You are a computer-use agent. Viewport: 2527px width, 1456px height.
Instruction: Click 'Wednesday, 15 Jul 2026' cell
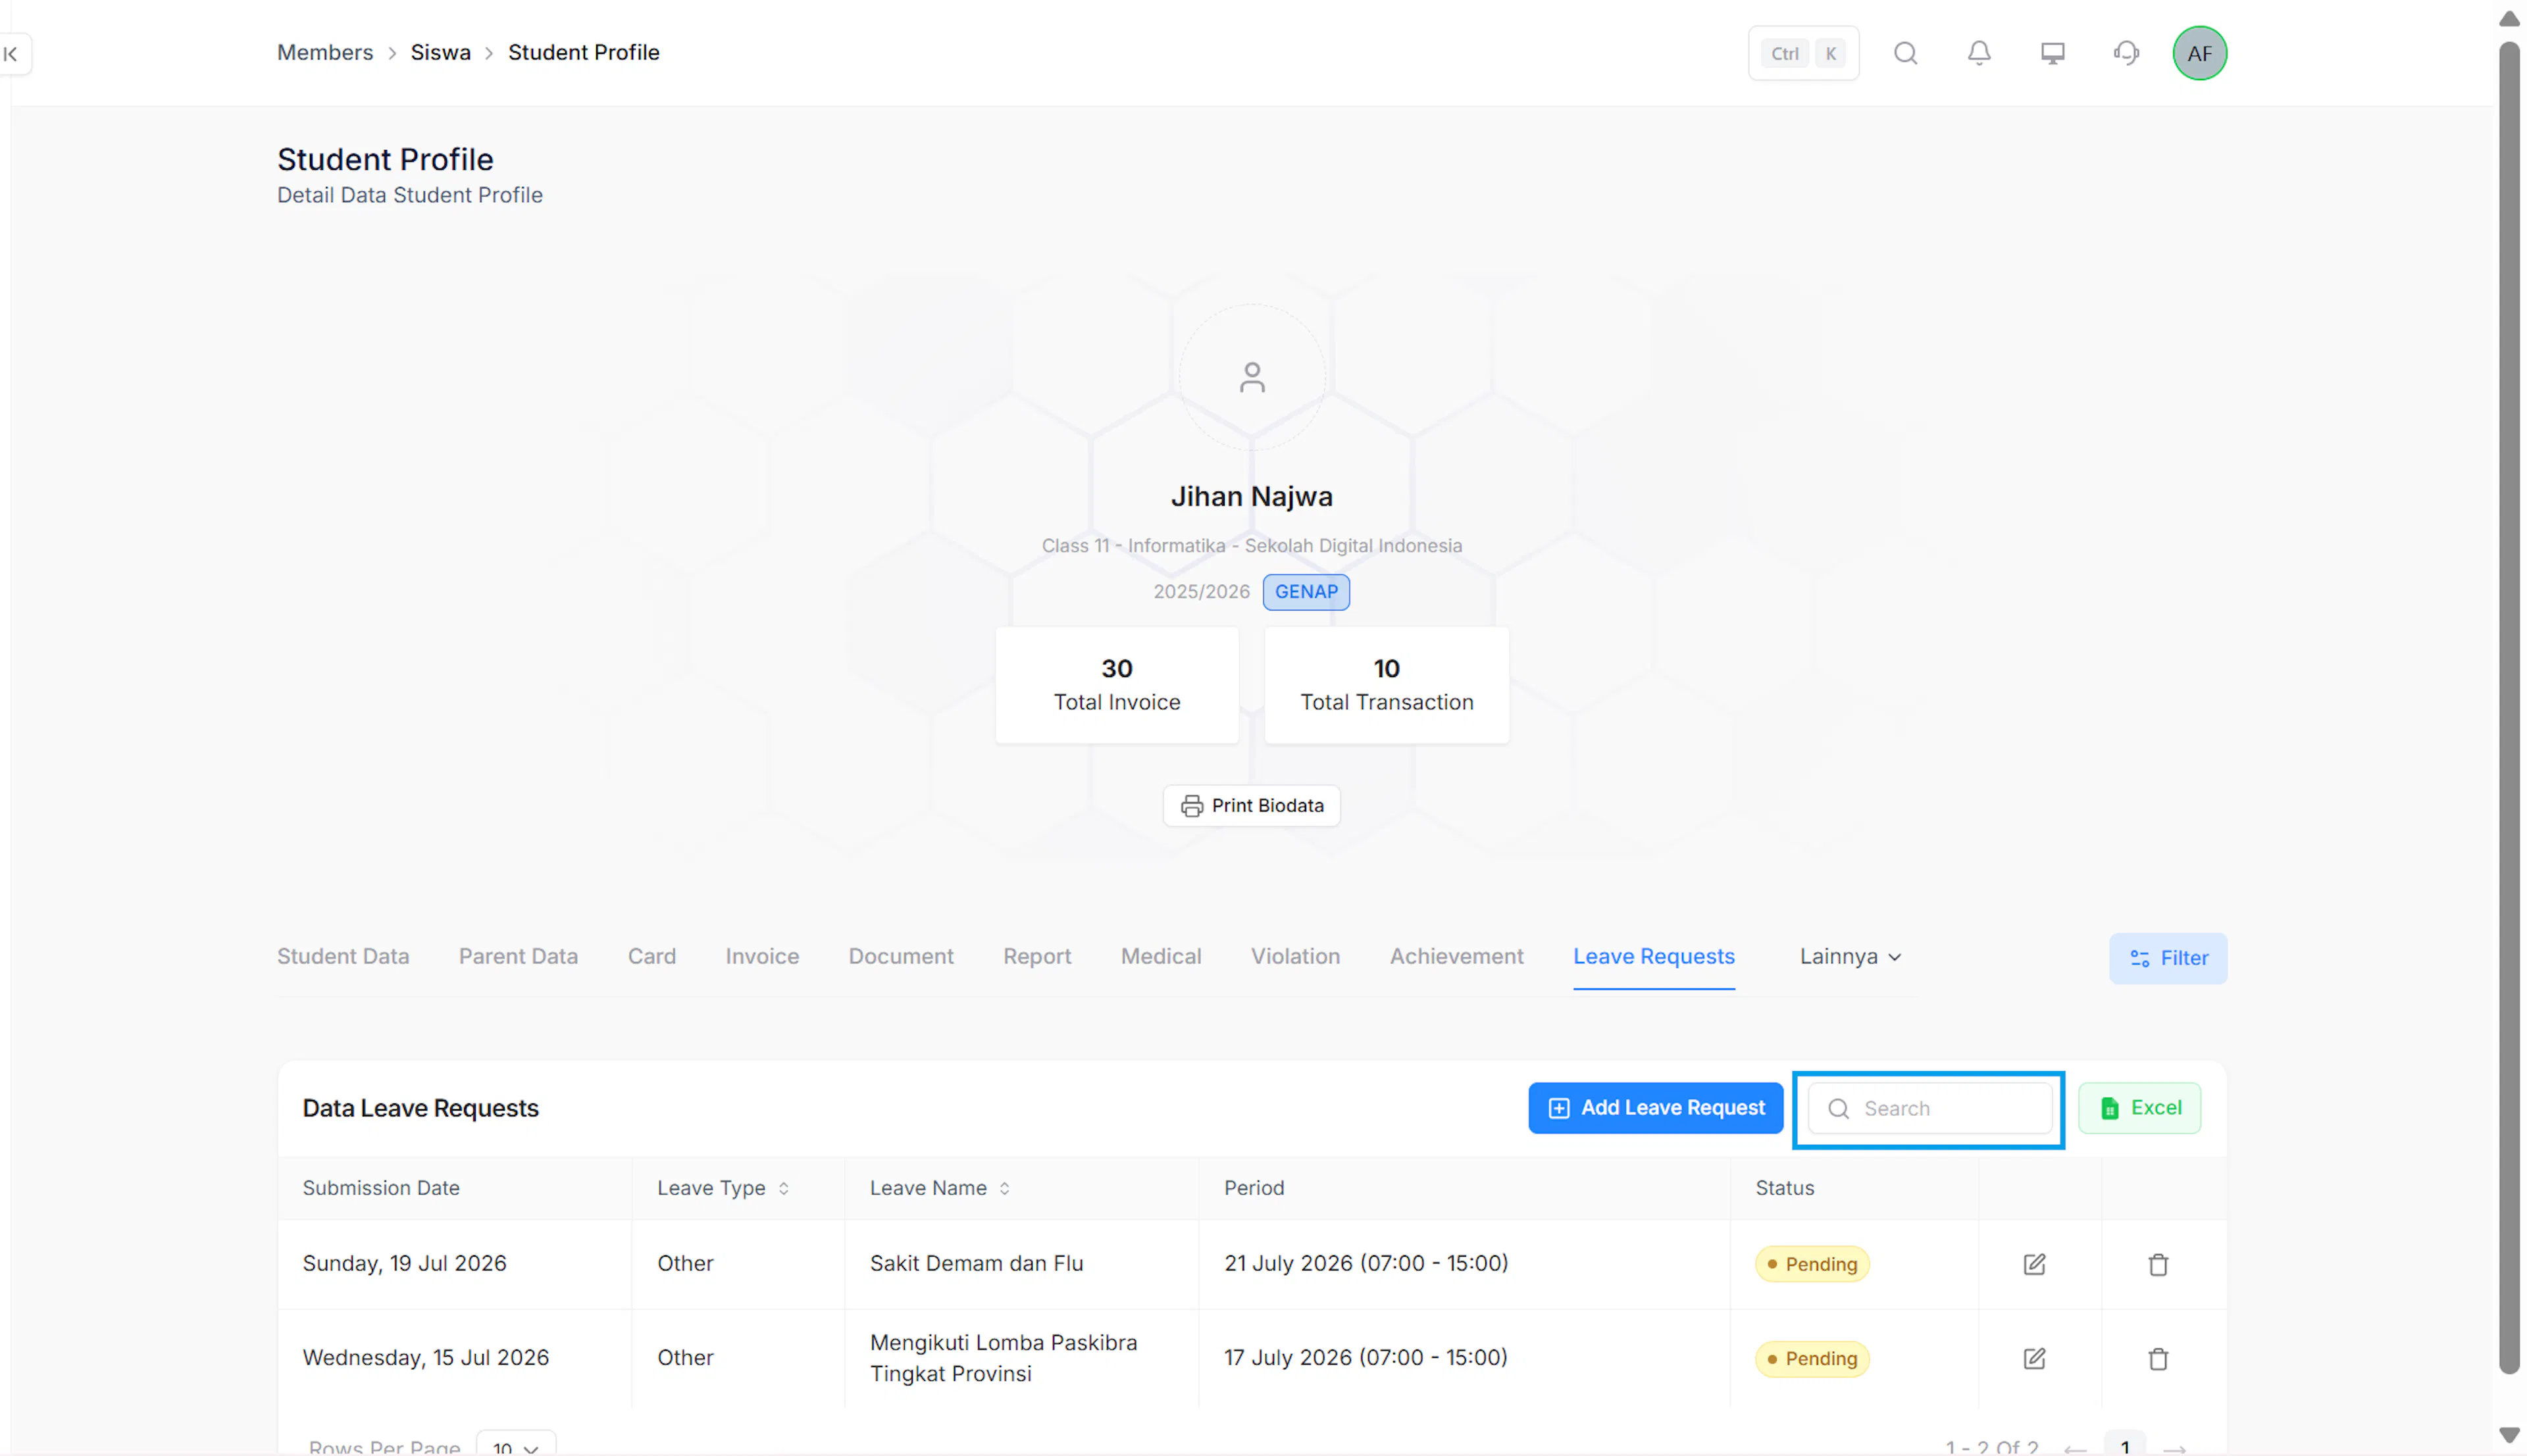[426, 1357]
